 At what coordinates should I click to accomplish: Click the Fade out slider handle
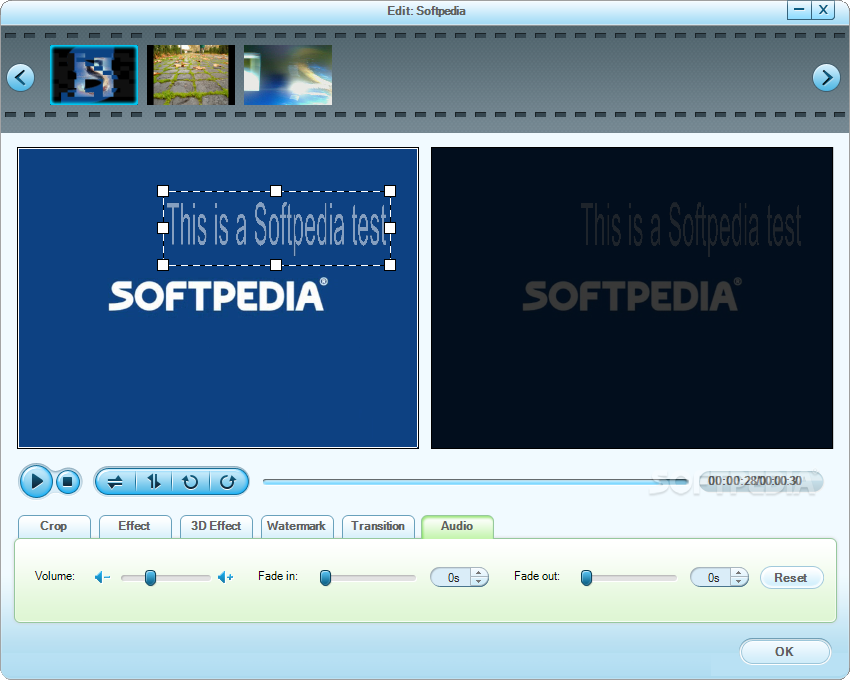tap(586, 578)
